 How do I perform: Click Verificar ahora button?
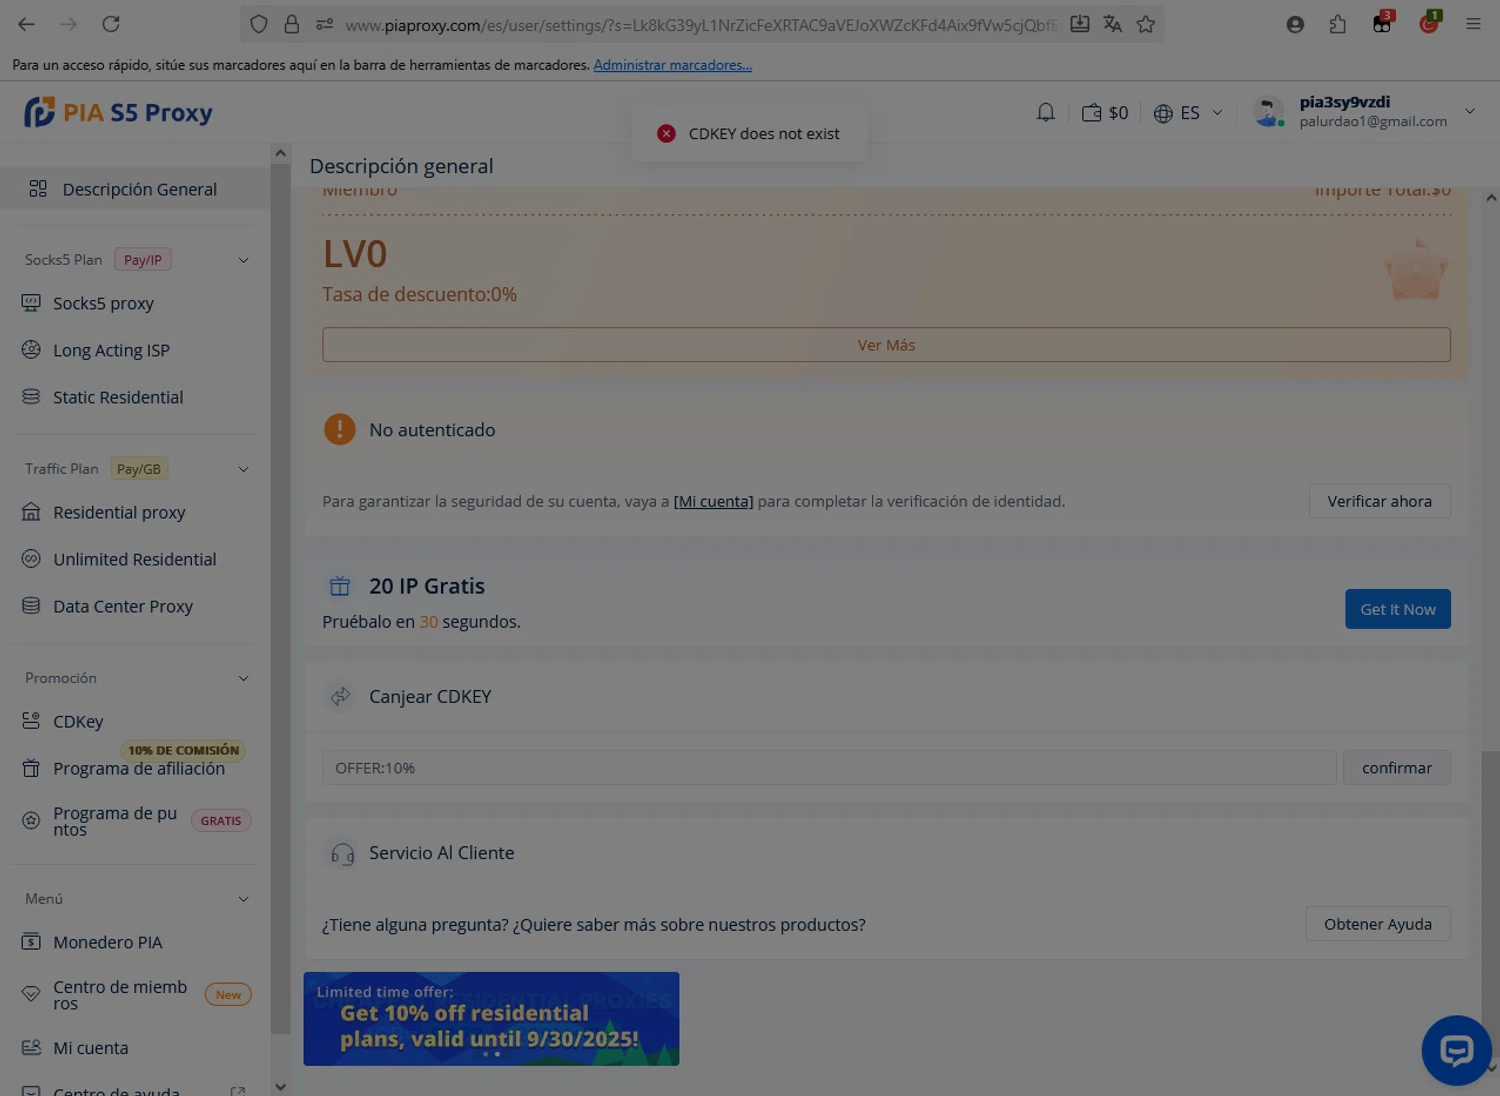(1379, 501)
